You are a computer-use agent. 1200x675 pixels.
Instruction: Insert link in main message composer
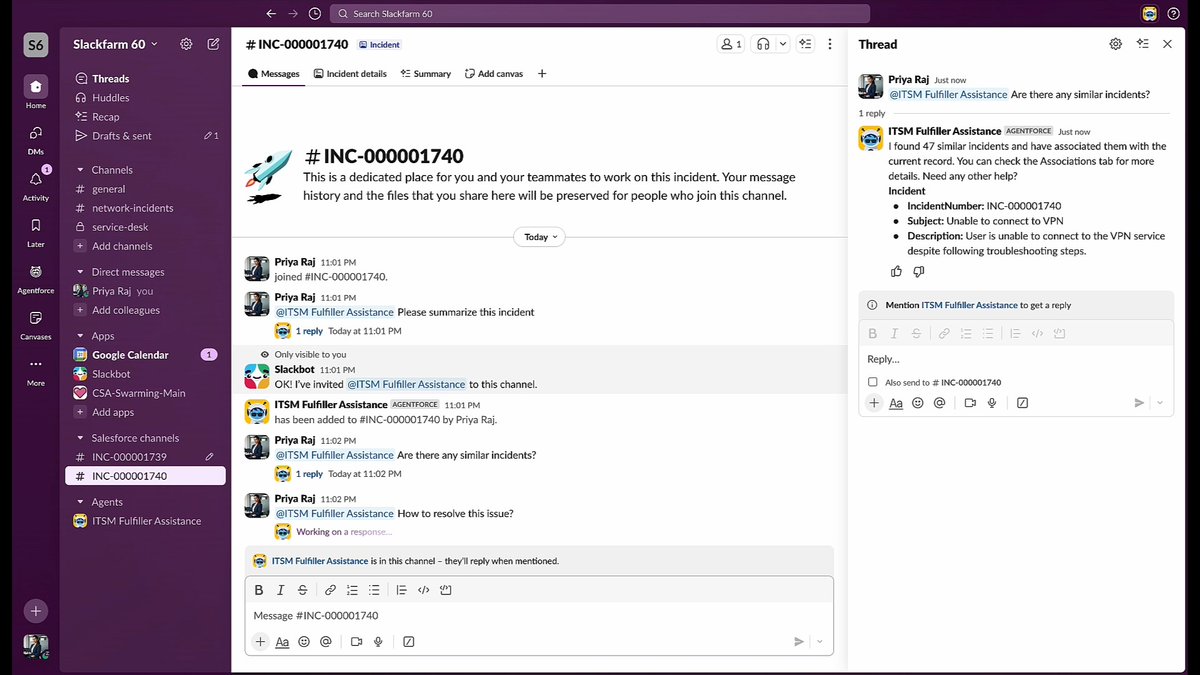pos(330,590)
